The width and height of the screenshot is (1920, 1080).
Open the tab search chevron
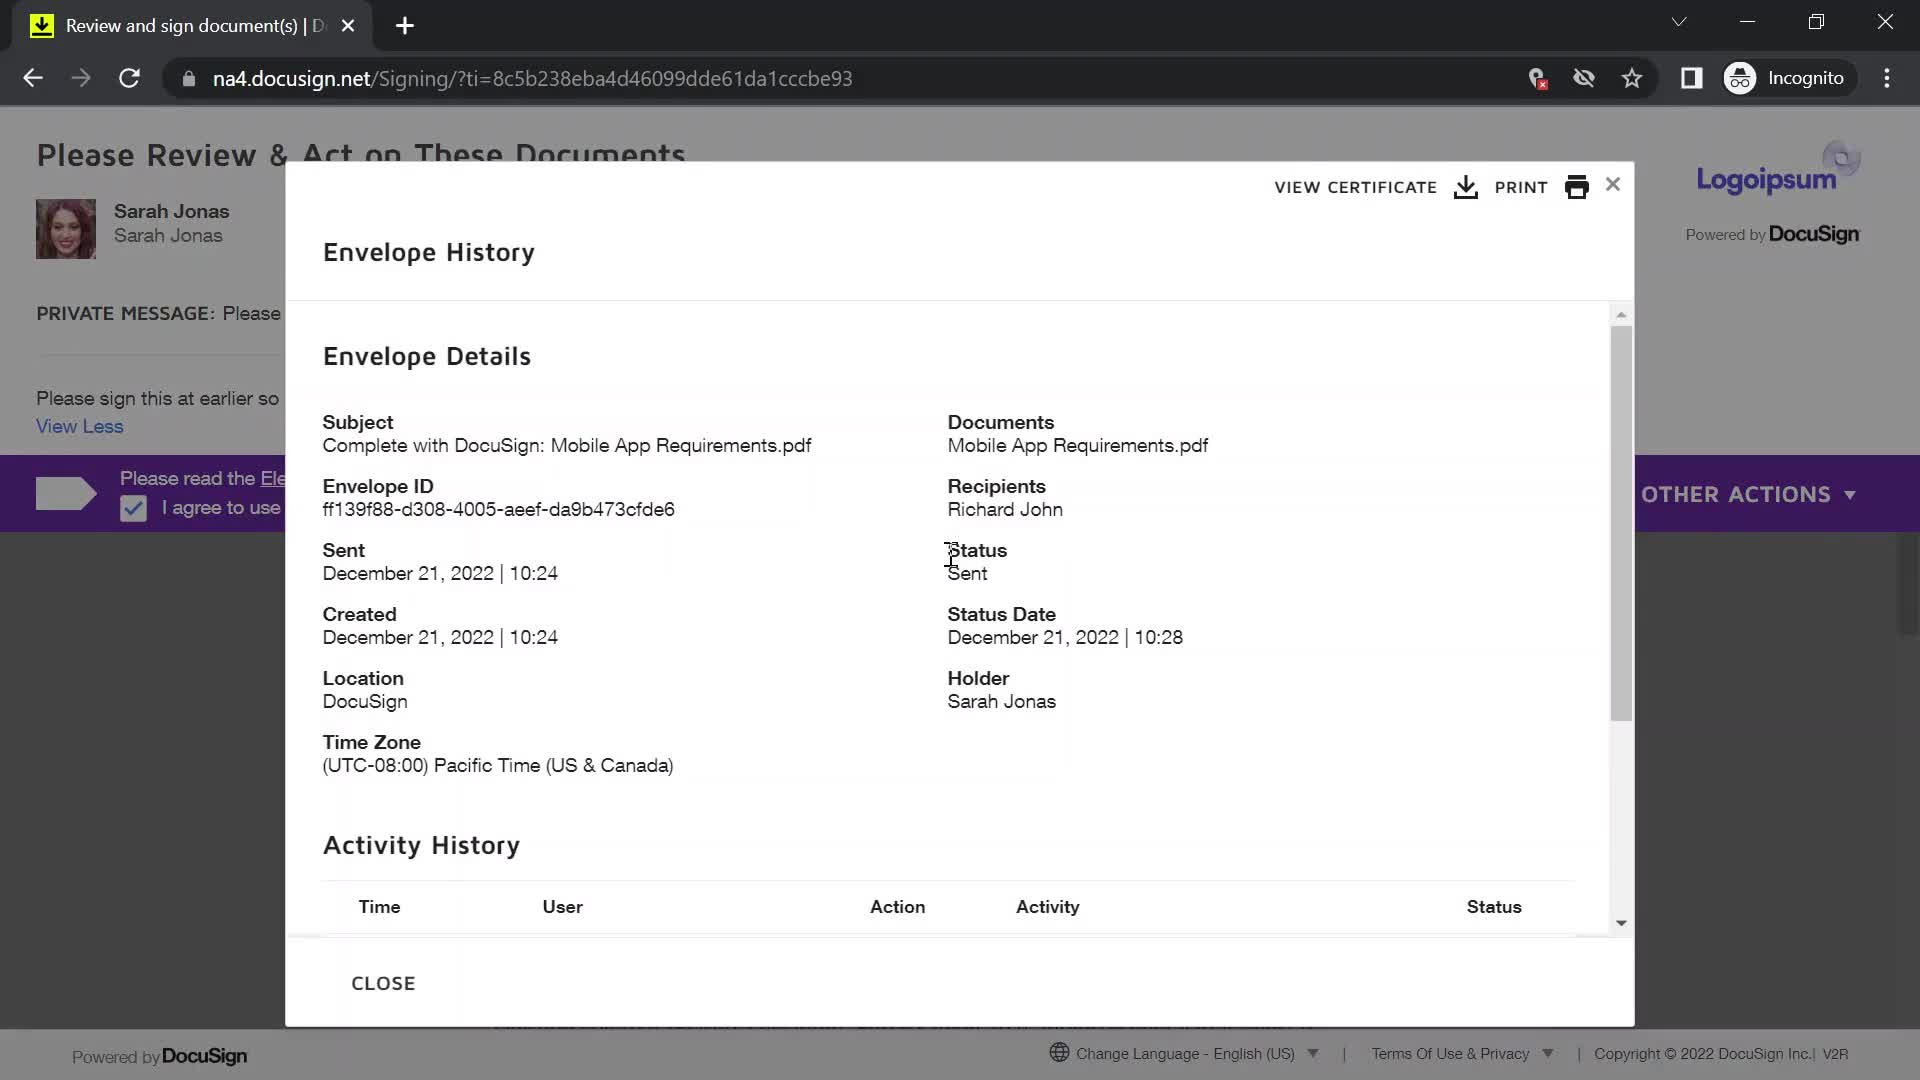click(x=1679, y=22)
